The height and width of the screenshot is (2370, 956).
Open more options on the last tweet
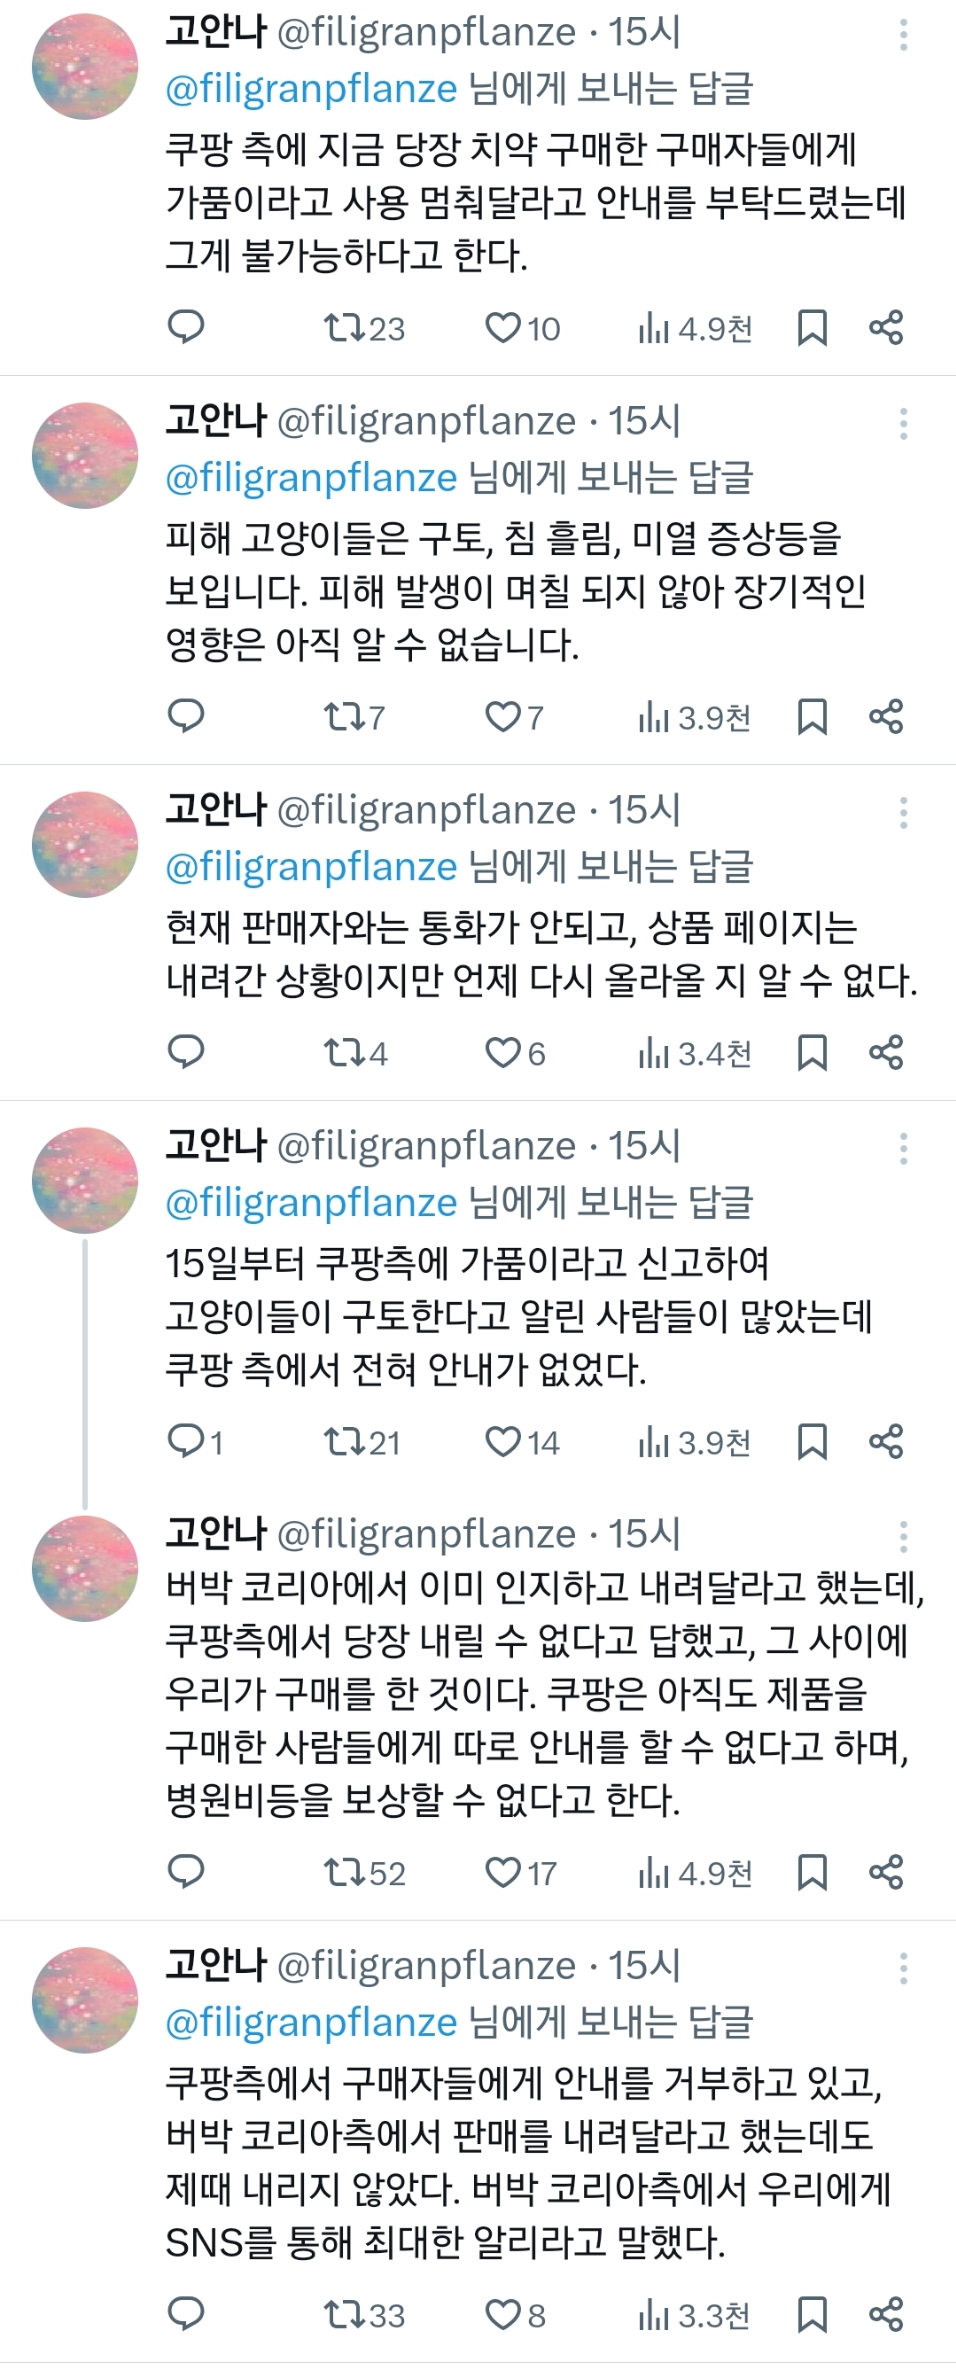(x=903, y=1968)
